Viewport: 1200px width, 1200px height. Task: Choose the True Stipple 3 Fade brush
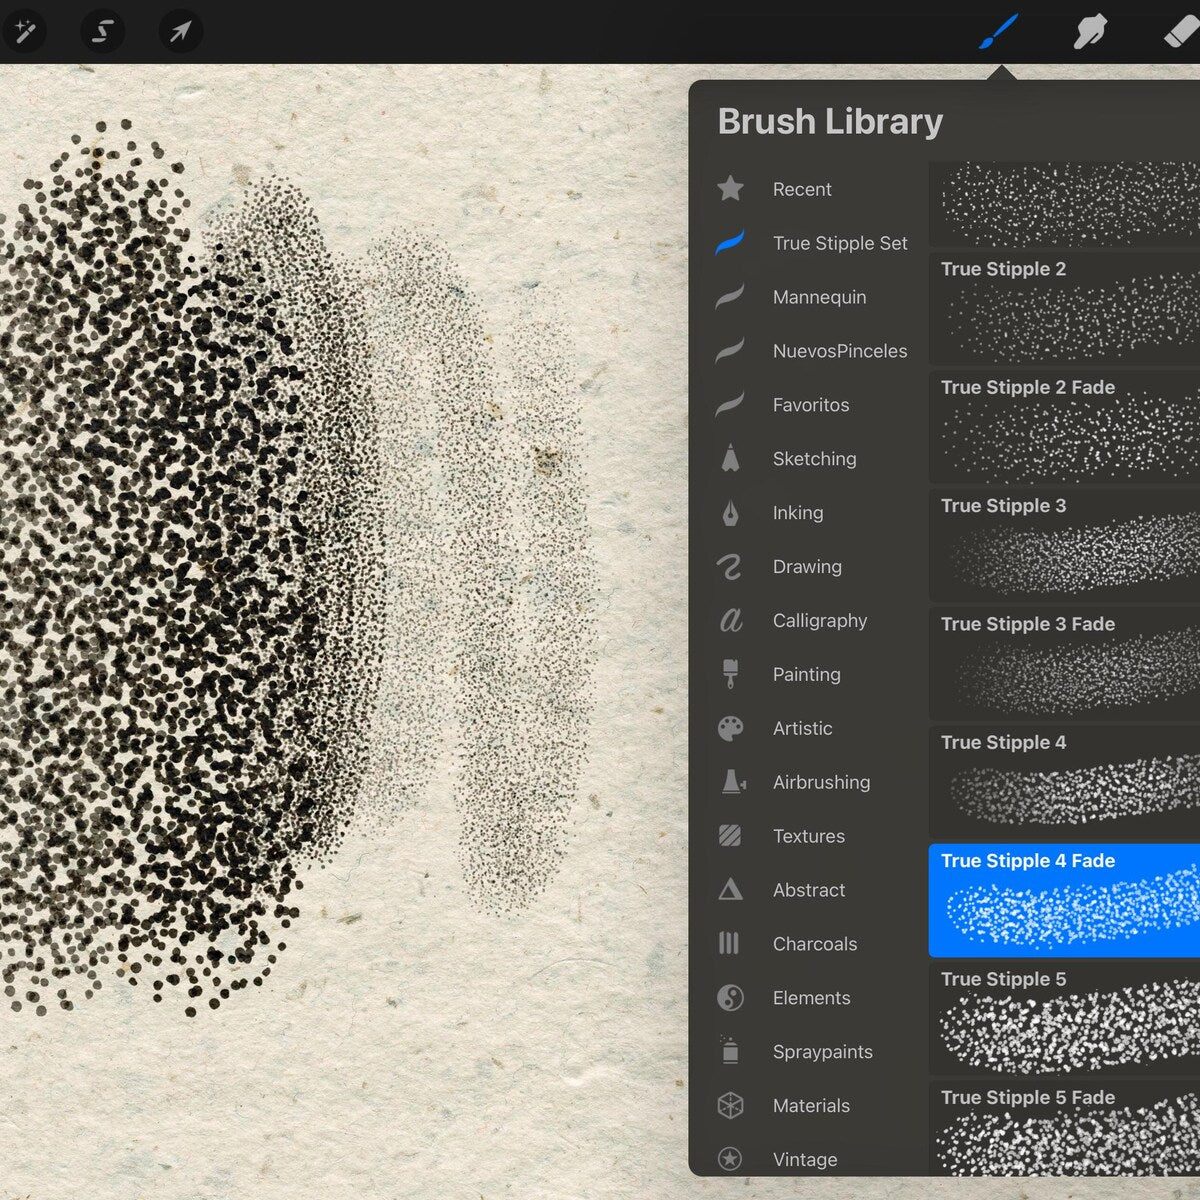(1064, 663)
